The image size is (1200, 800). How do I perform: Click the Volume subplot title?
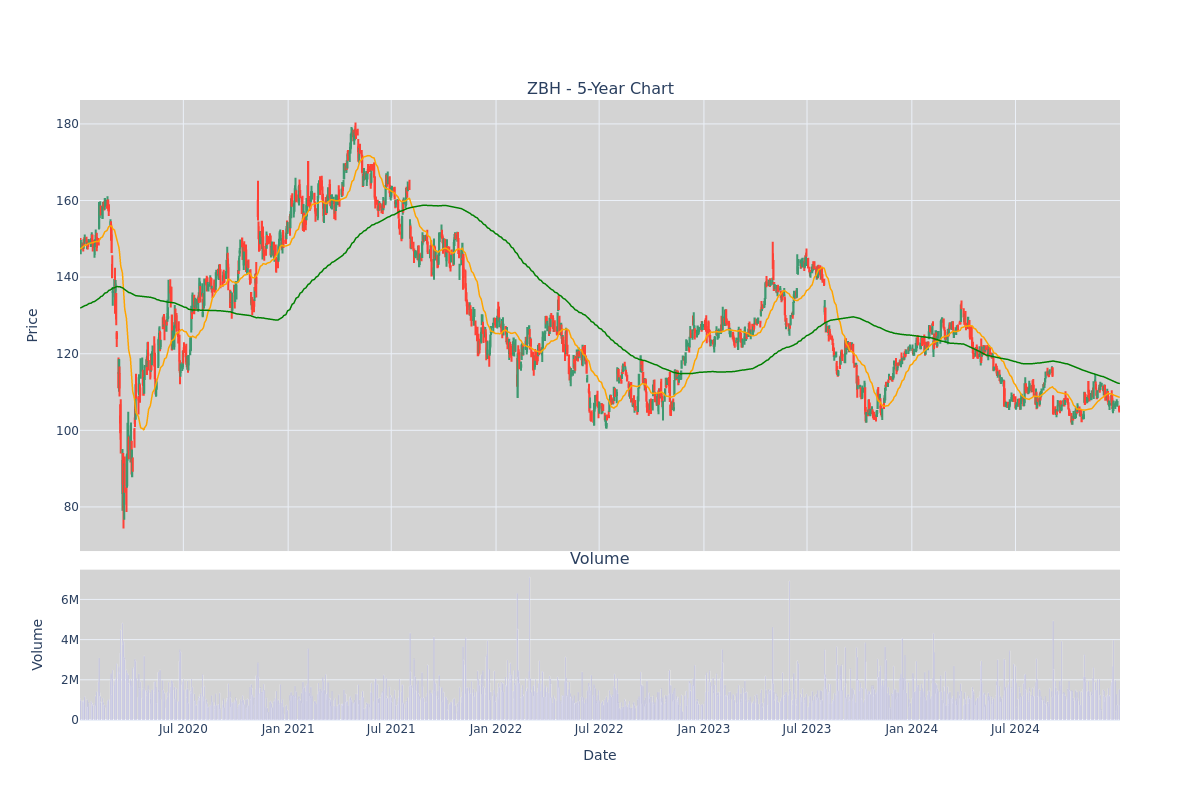[600, 559]
